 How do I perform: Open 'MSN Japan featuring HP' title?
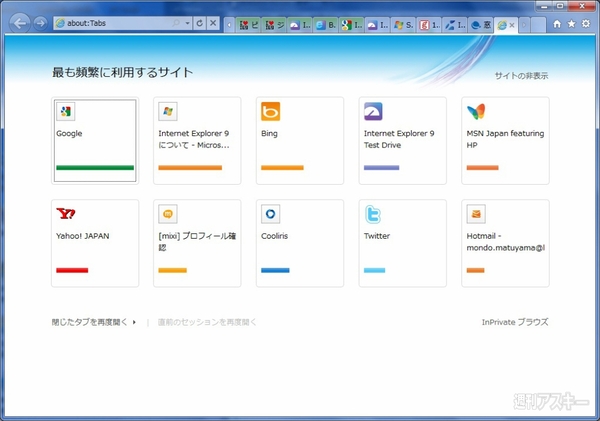[505, 139]
